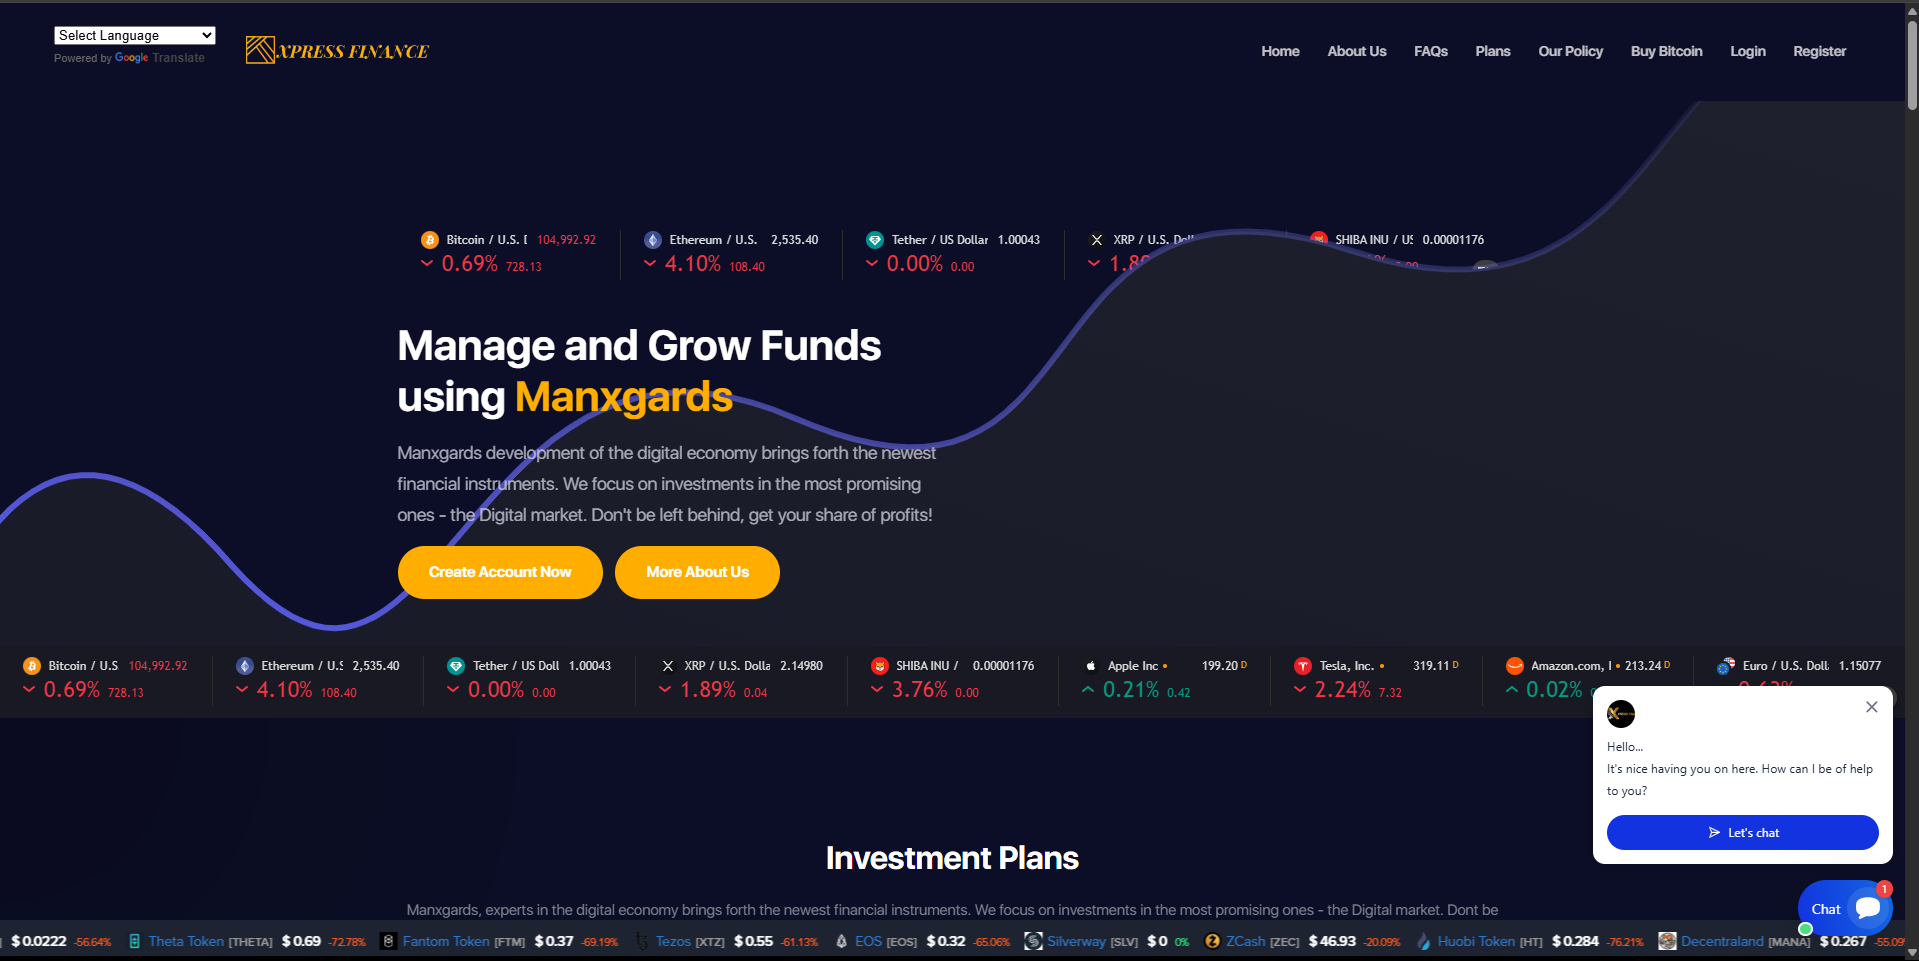Open the FAQs menu item

pyautogui.click(x=1430, y=51)
